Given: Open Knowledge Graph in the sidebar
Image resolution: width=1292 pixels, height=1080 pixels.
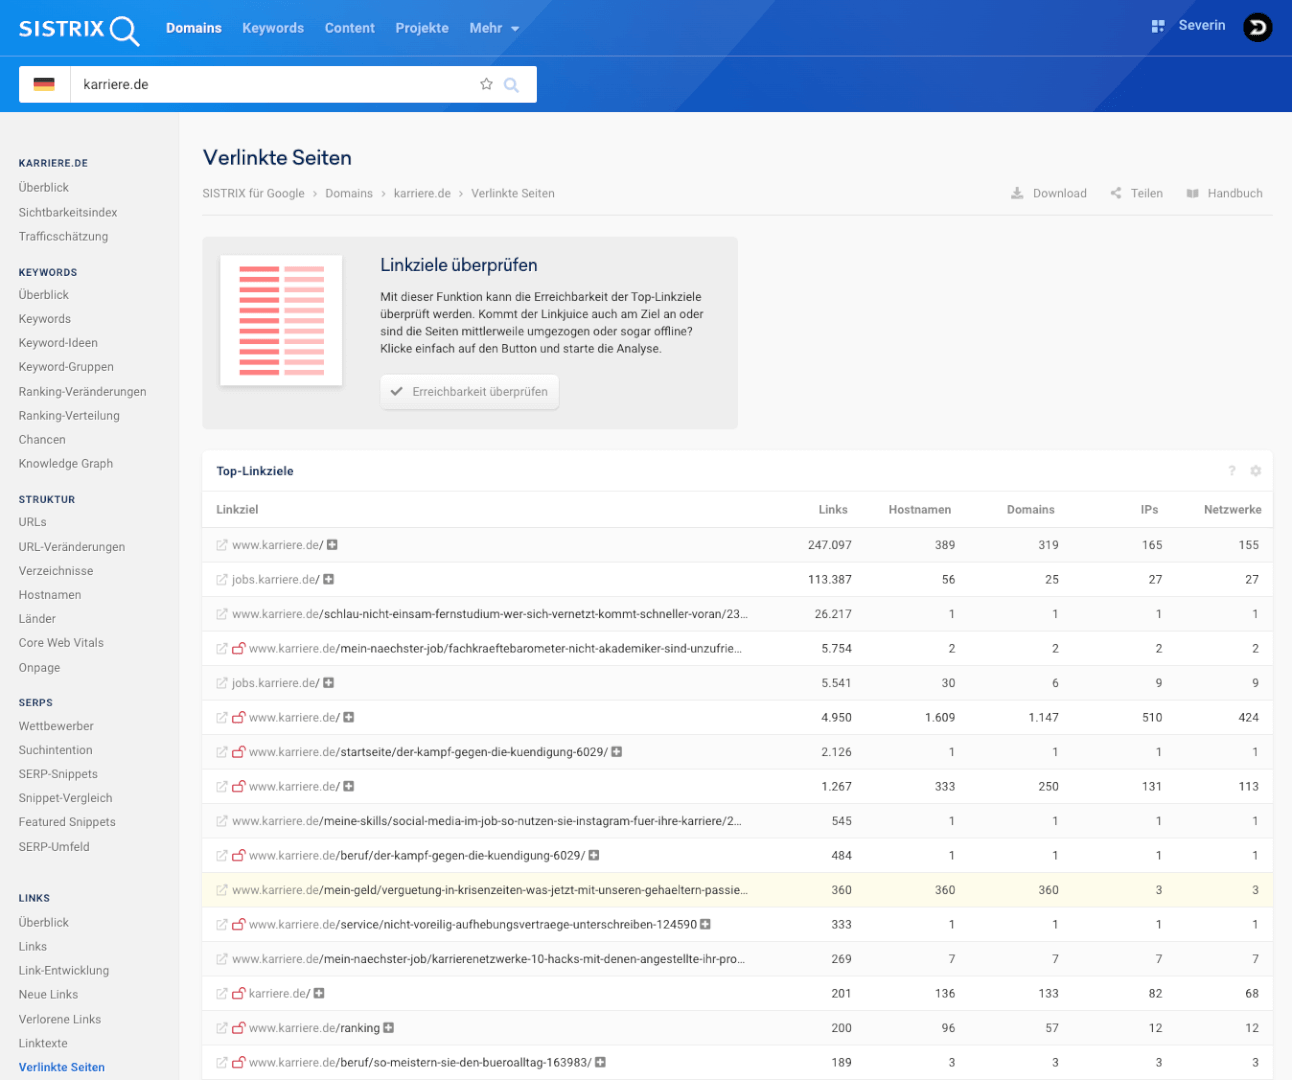Looking at the screenshot, I should tap(66, 464).
